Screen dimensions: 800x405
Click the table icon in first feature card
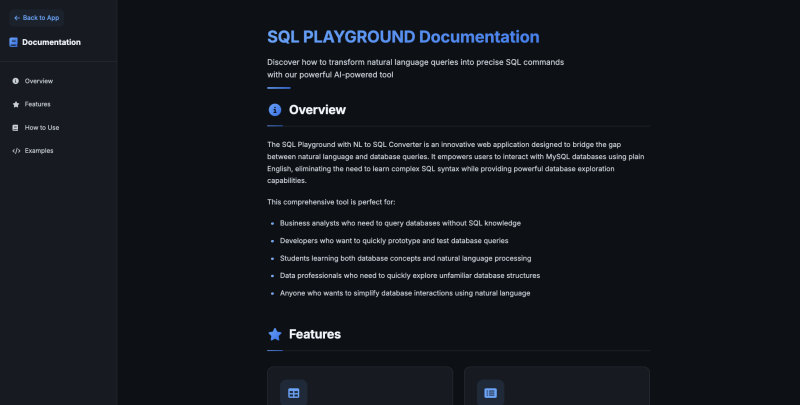(x=293, y=393)
